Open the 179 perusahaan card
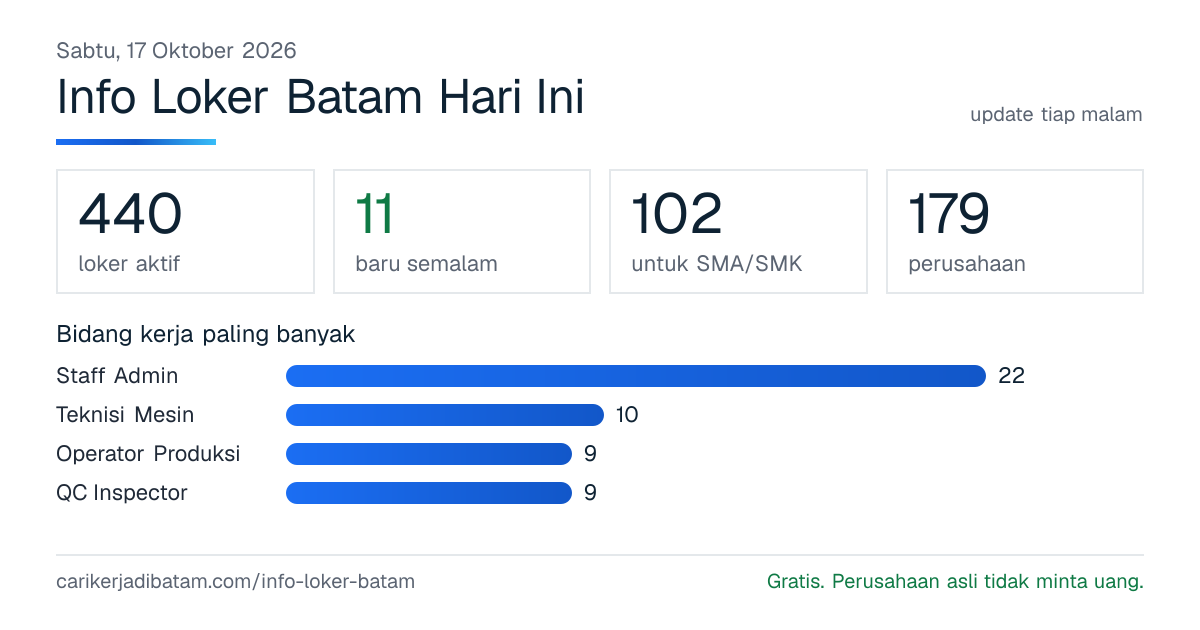The height and width of the screenshot is (630, 1200). pos(1015,231)
